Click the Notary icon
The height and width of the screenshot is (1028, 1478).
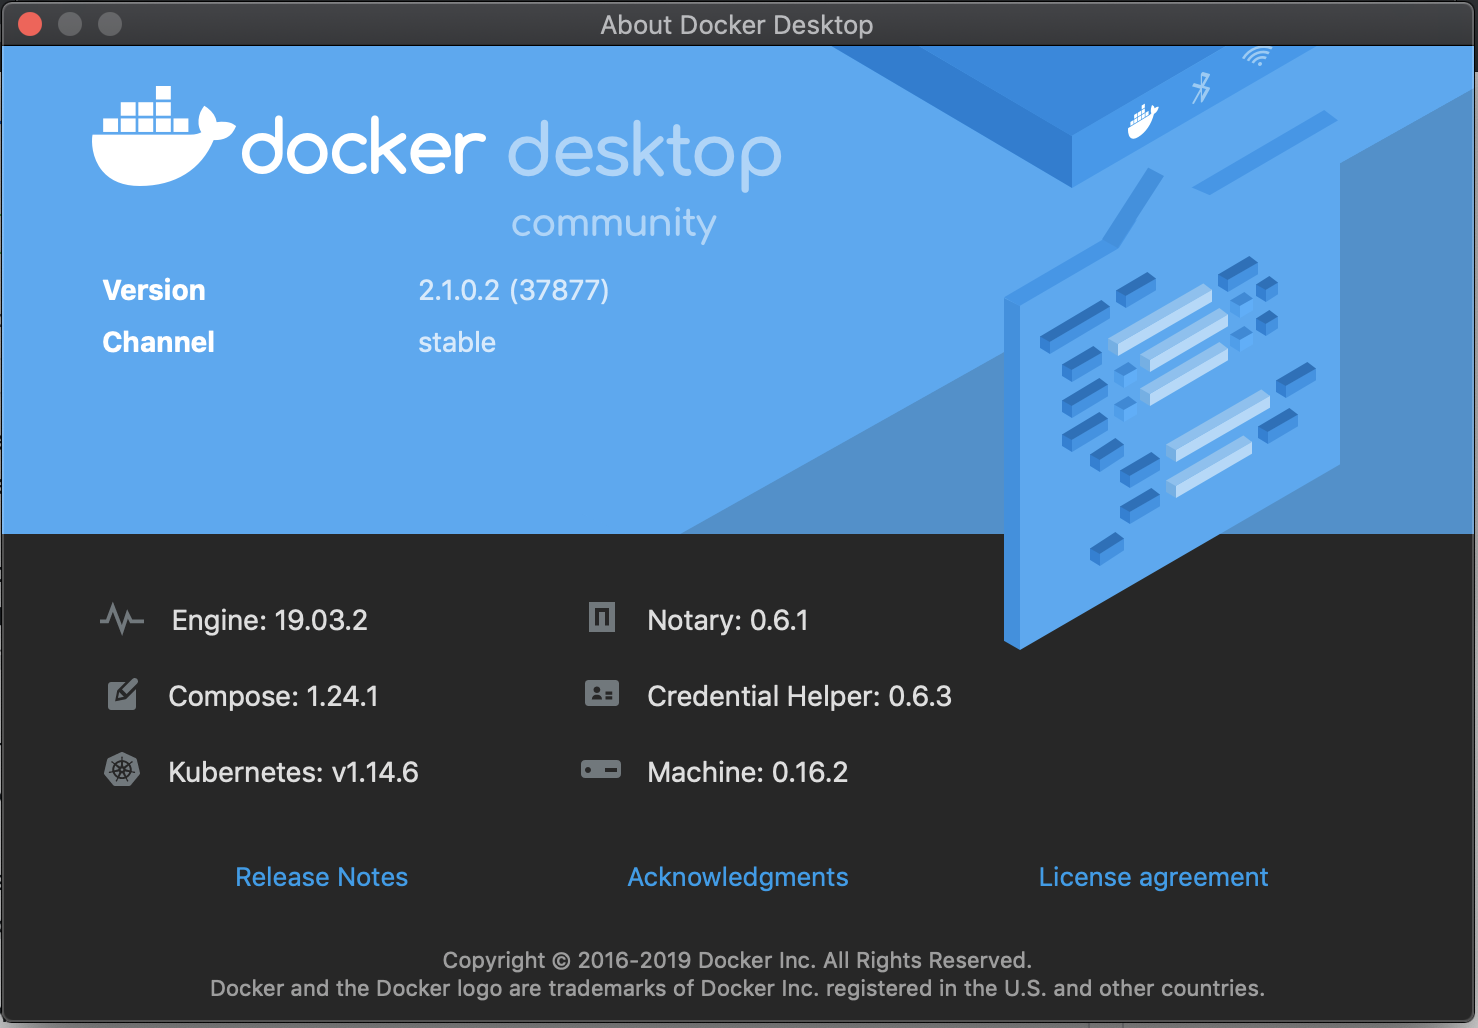coord(600,619)
